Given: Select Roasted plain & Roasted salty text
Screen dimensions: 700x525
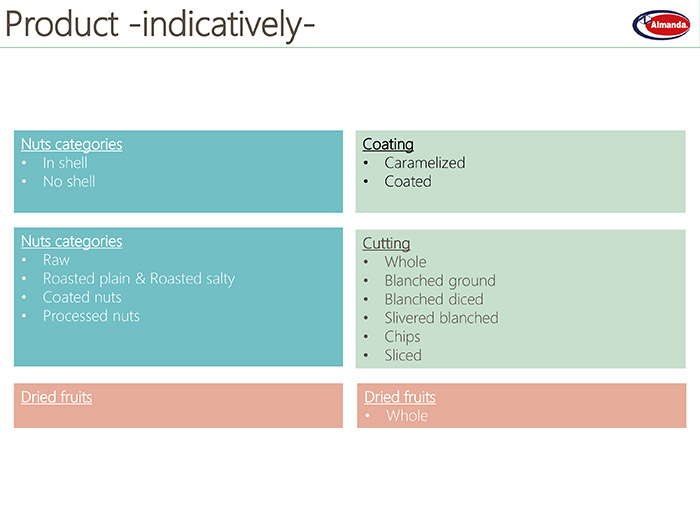Looking at the screenshot, I should click(x=139, y=279).
